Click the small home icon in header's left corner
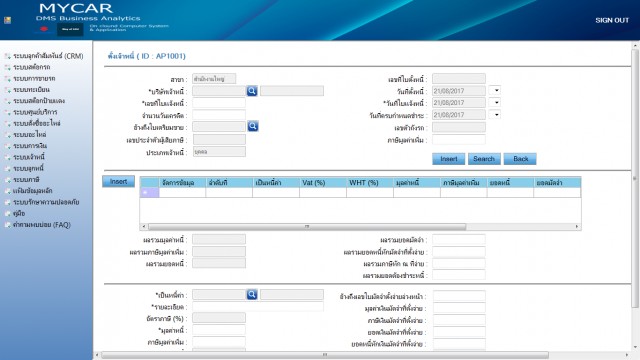 coord(7,20)
